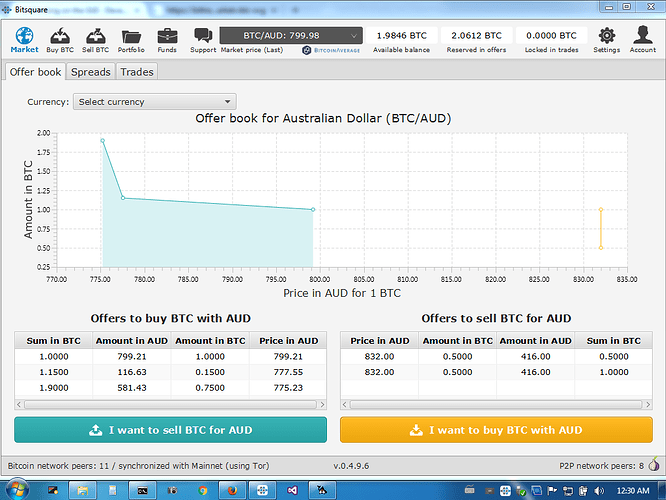Click the chart point at 1.00 BTC near 799
The image size is (666, 500).
(x=313, y=209)
